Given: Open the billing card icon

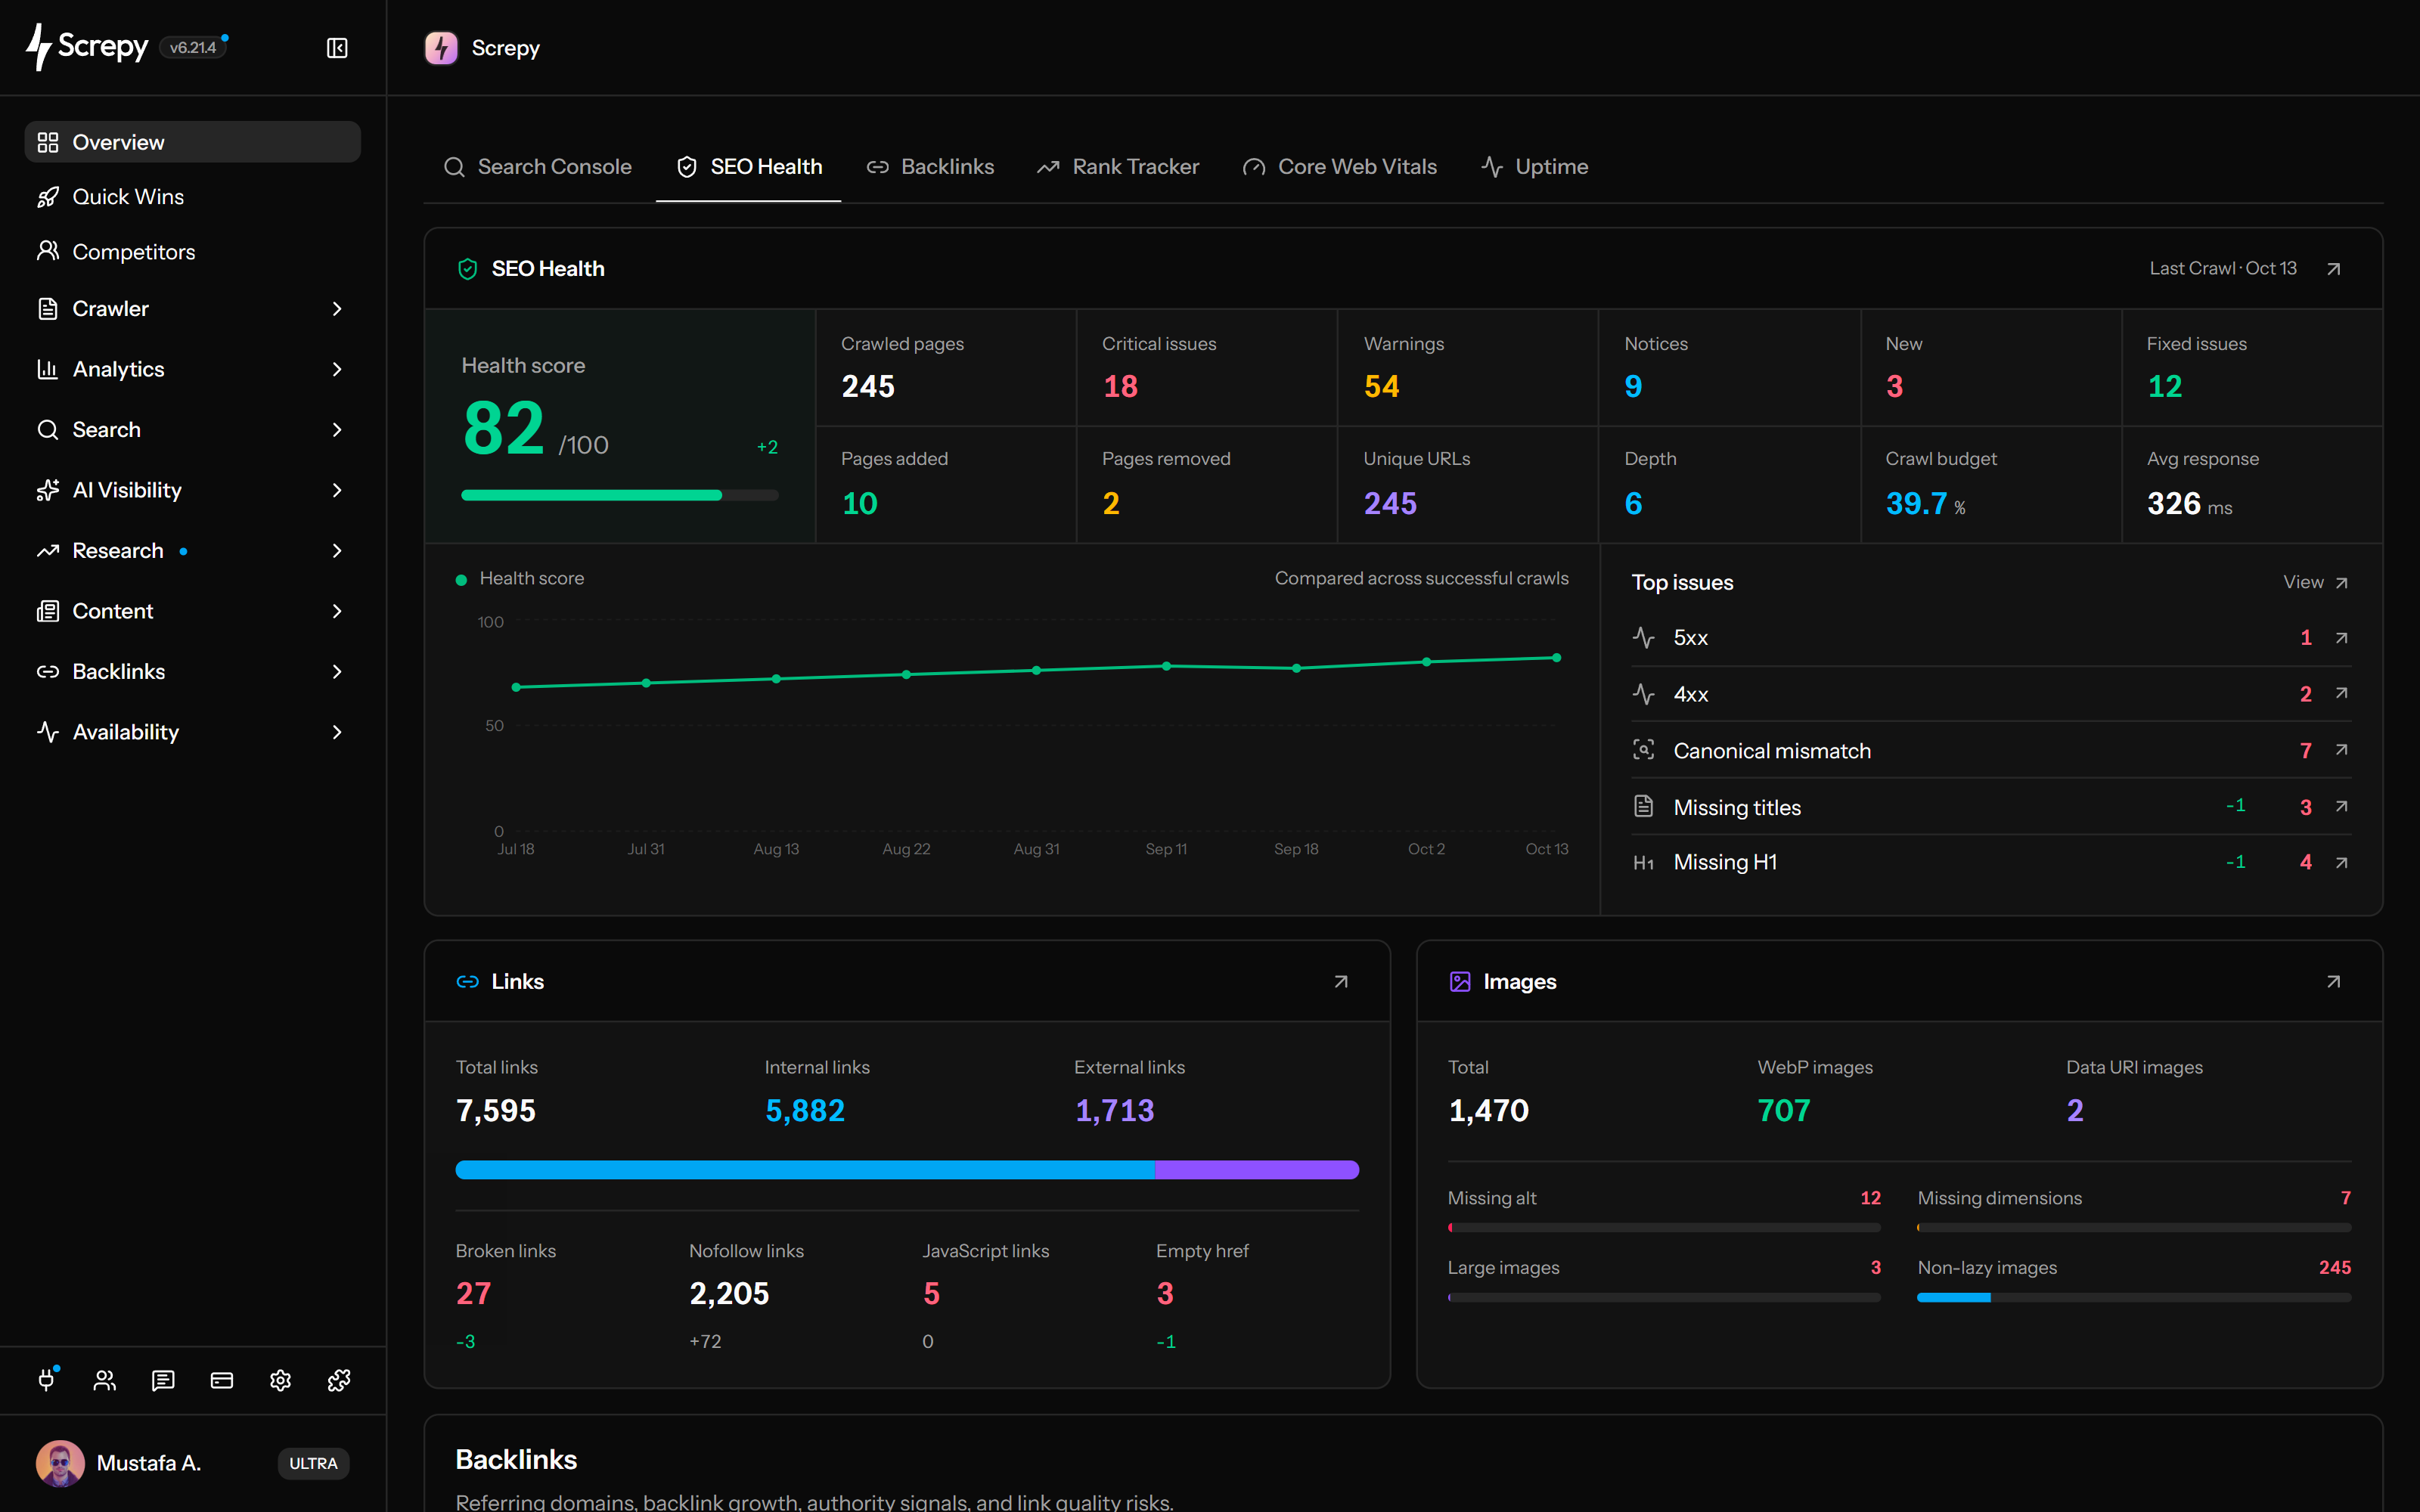Looking at the screenshot, I should [222, 1380].
